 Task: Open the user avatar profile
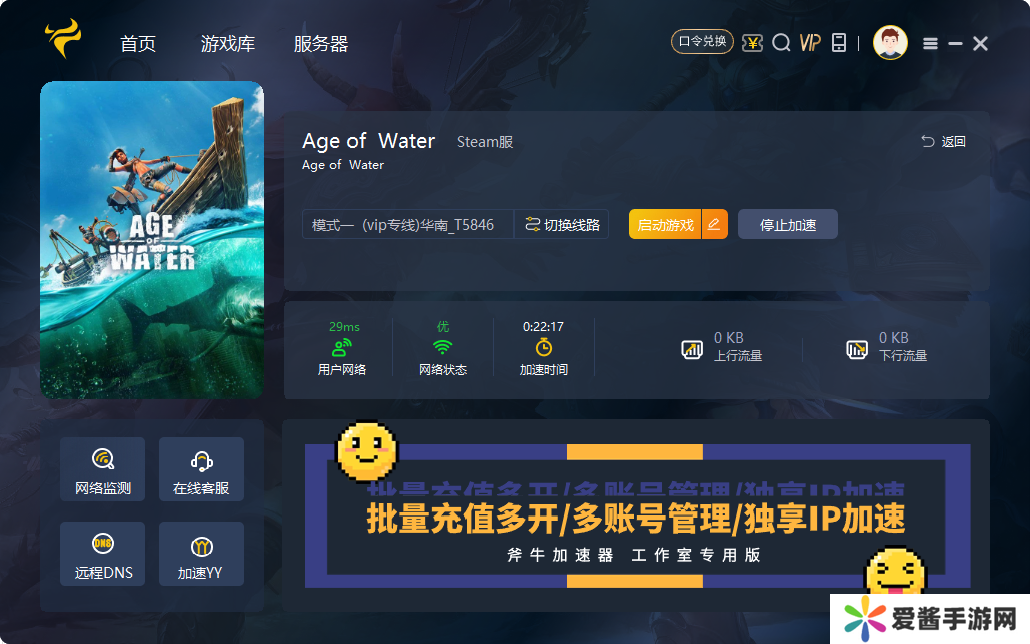[890, 43]
